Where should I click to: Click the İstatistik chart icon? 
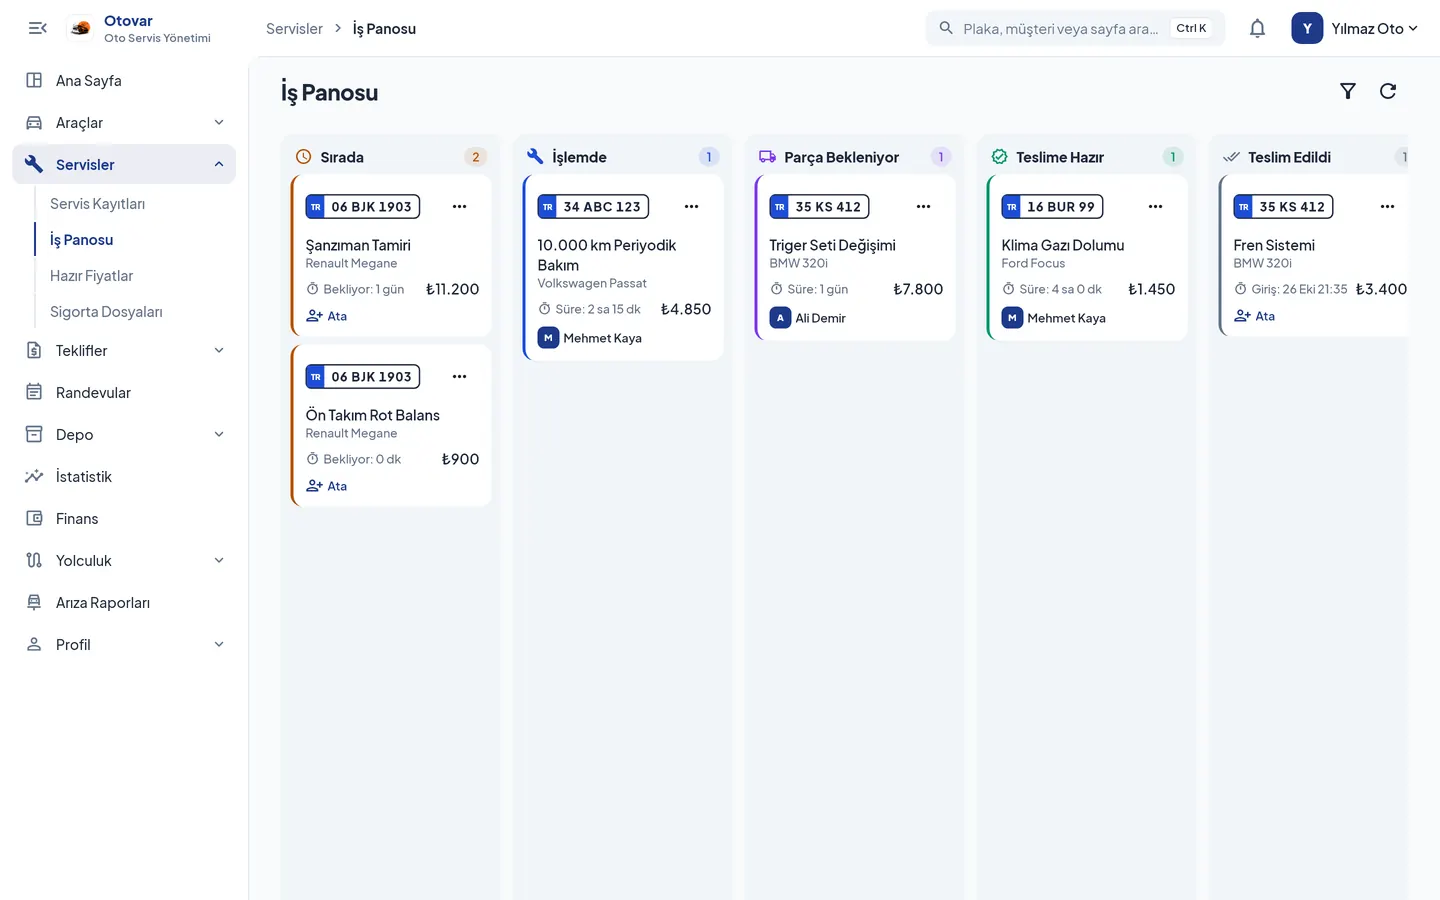click(x=34, y=476)
